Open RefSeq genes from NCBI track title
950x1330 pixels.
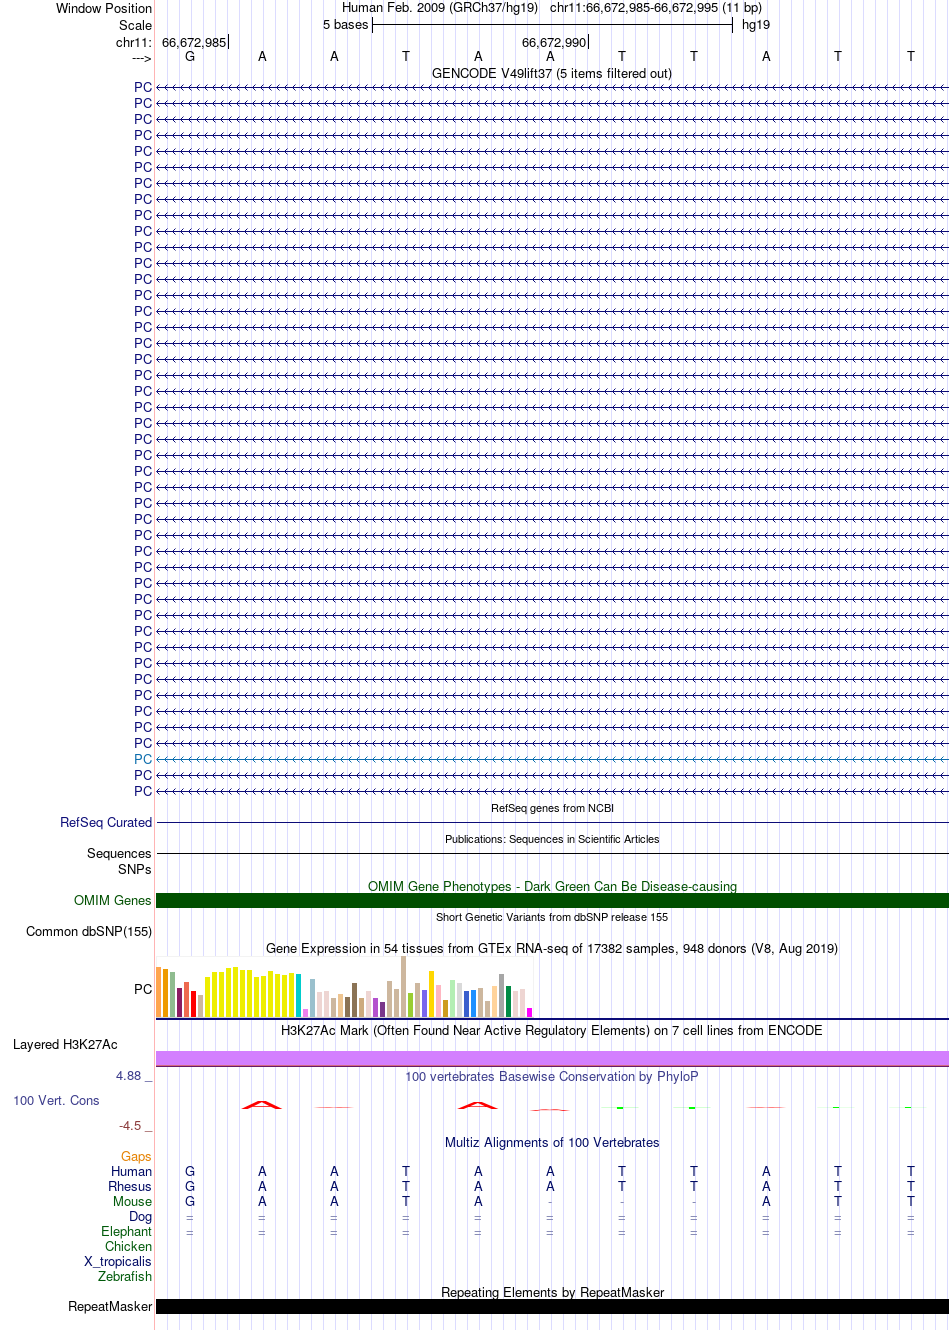point(552,808)
